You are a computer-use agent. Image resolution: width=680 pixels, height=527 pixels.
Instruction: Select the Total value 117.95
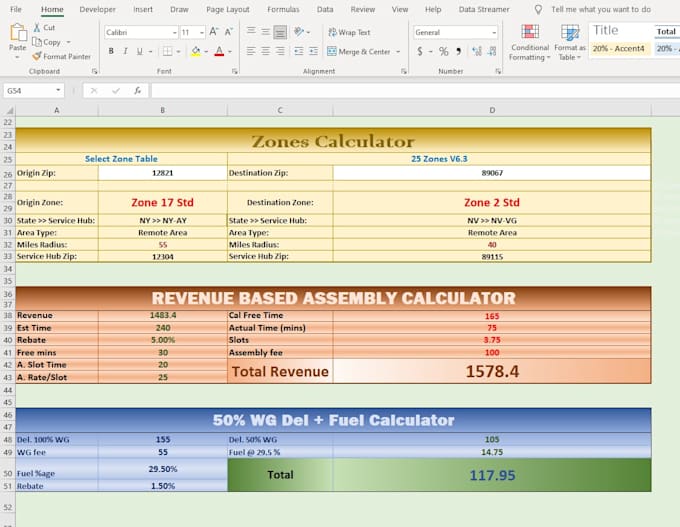pyautogui.click(x=492, y=475)
